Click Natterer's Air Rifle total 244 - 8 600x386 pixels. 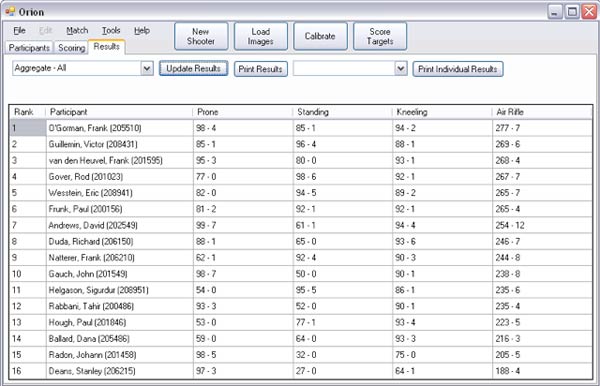pos(542,257)
